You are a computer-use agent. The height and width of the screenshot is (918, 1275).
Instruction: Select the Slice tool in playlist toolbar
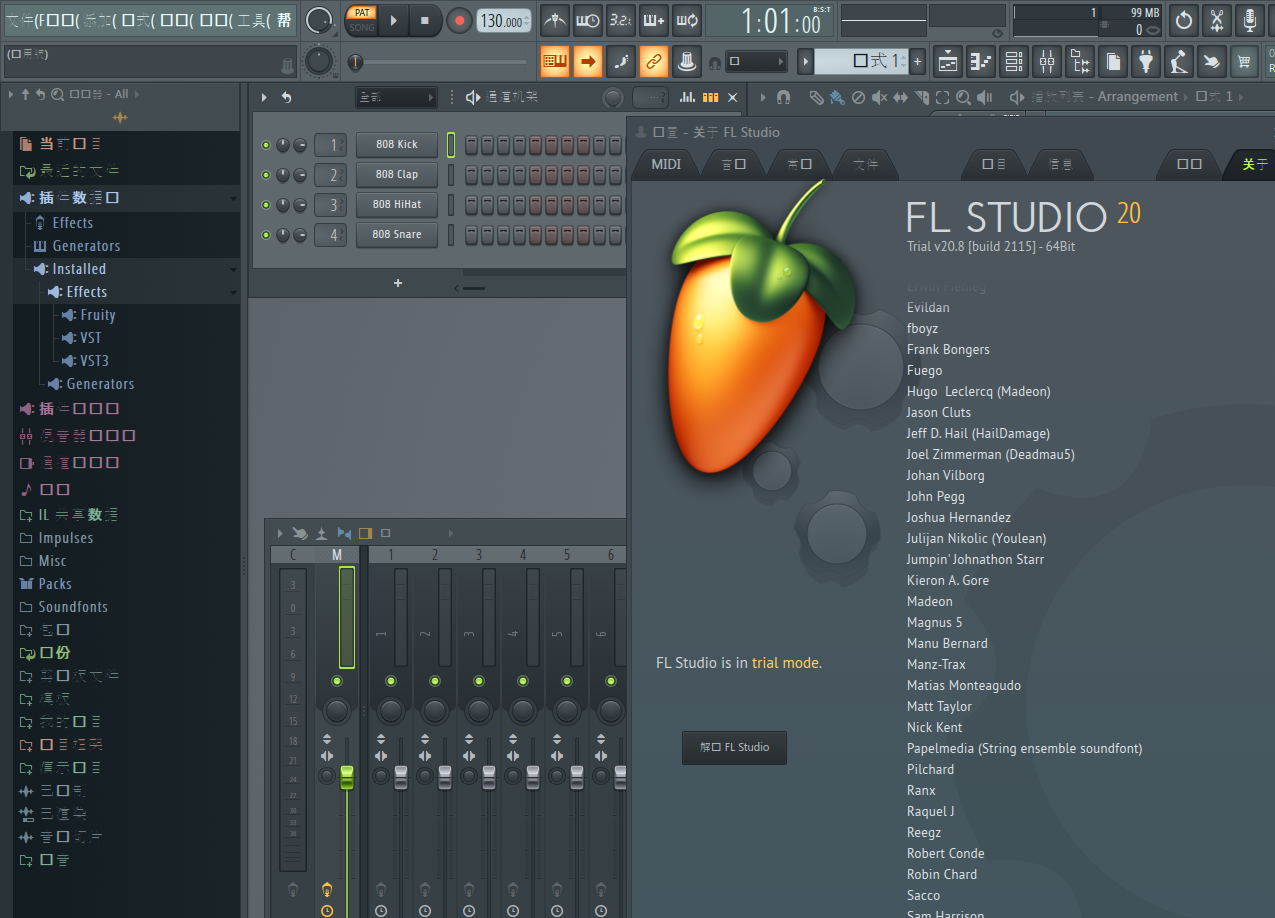click(922, 97)
